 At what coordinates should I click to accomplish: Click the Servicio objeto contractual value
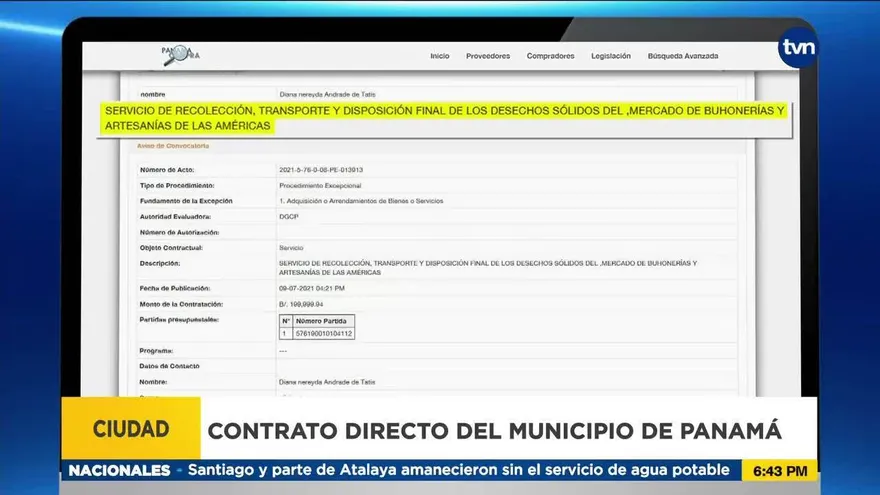click(291, 248)
